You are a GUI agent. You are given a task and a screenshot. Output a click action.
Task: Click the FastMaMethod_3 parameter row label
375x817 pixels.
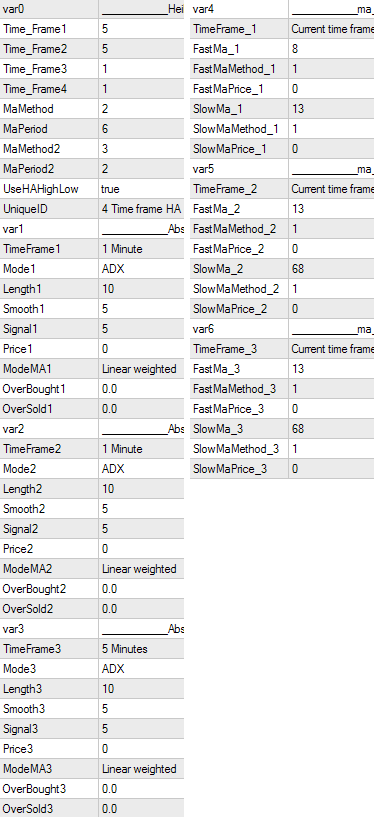[x=239, y=389]
